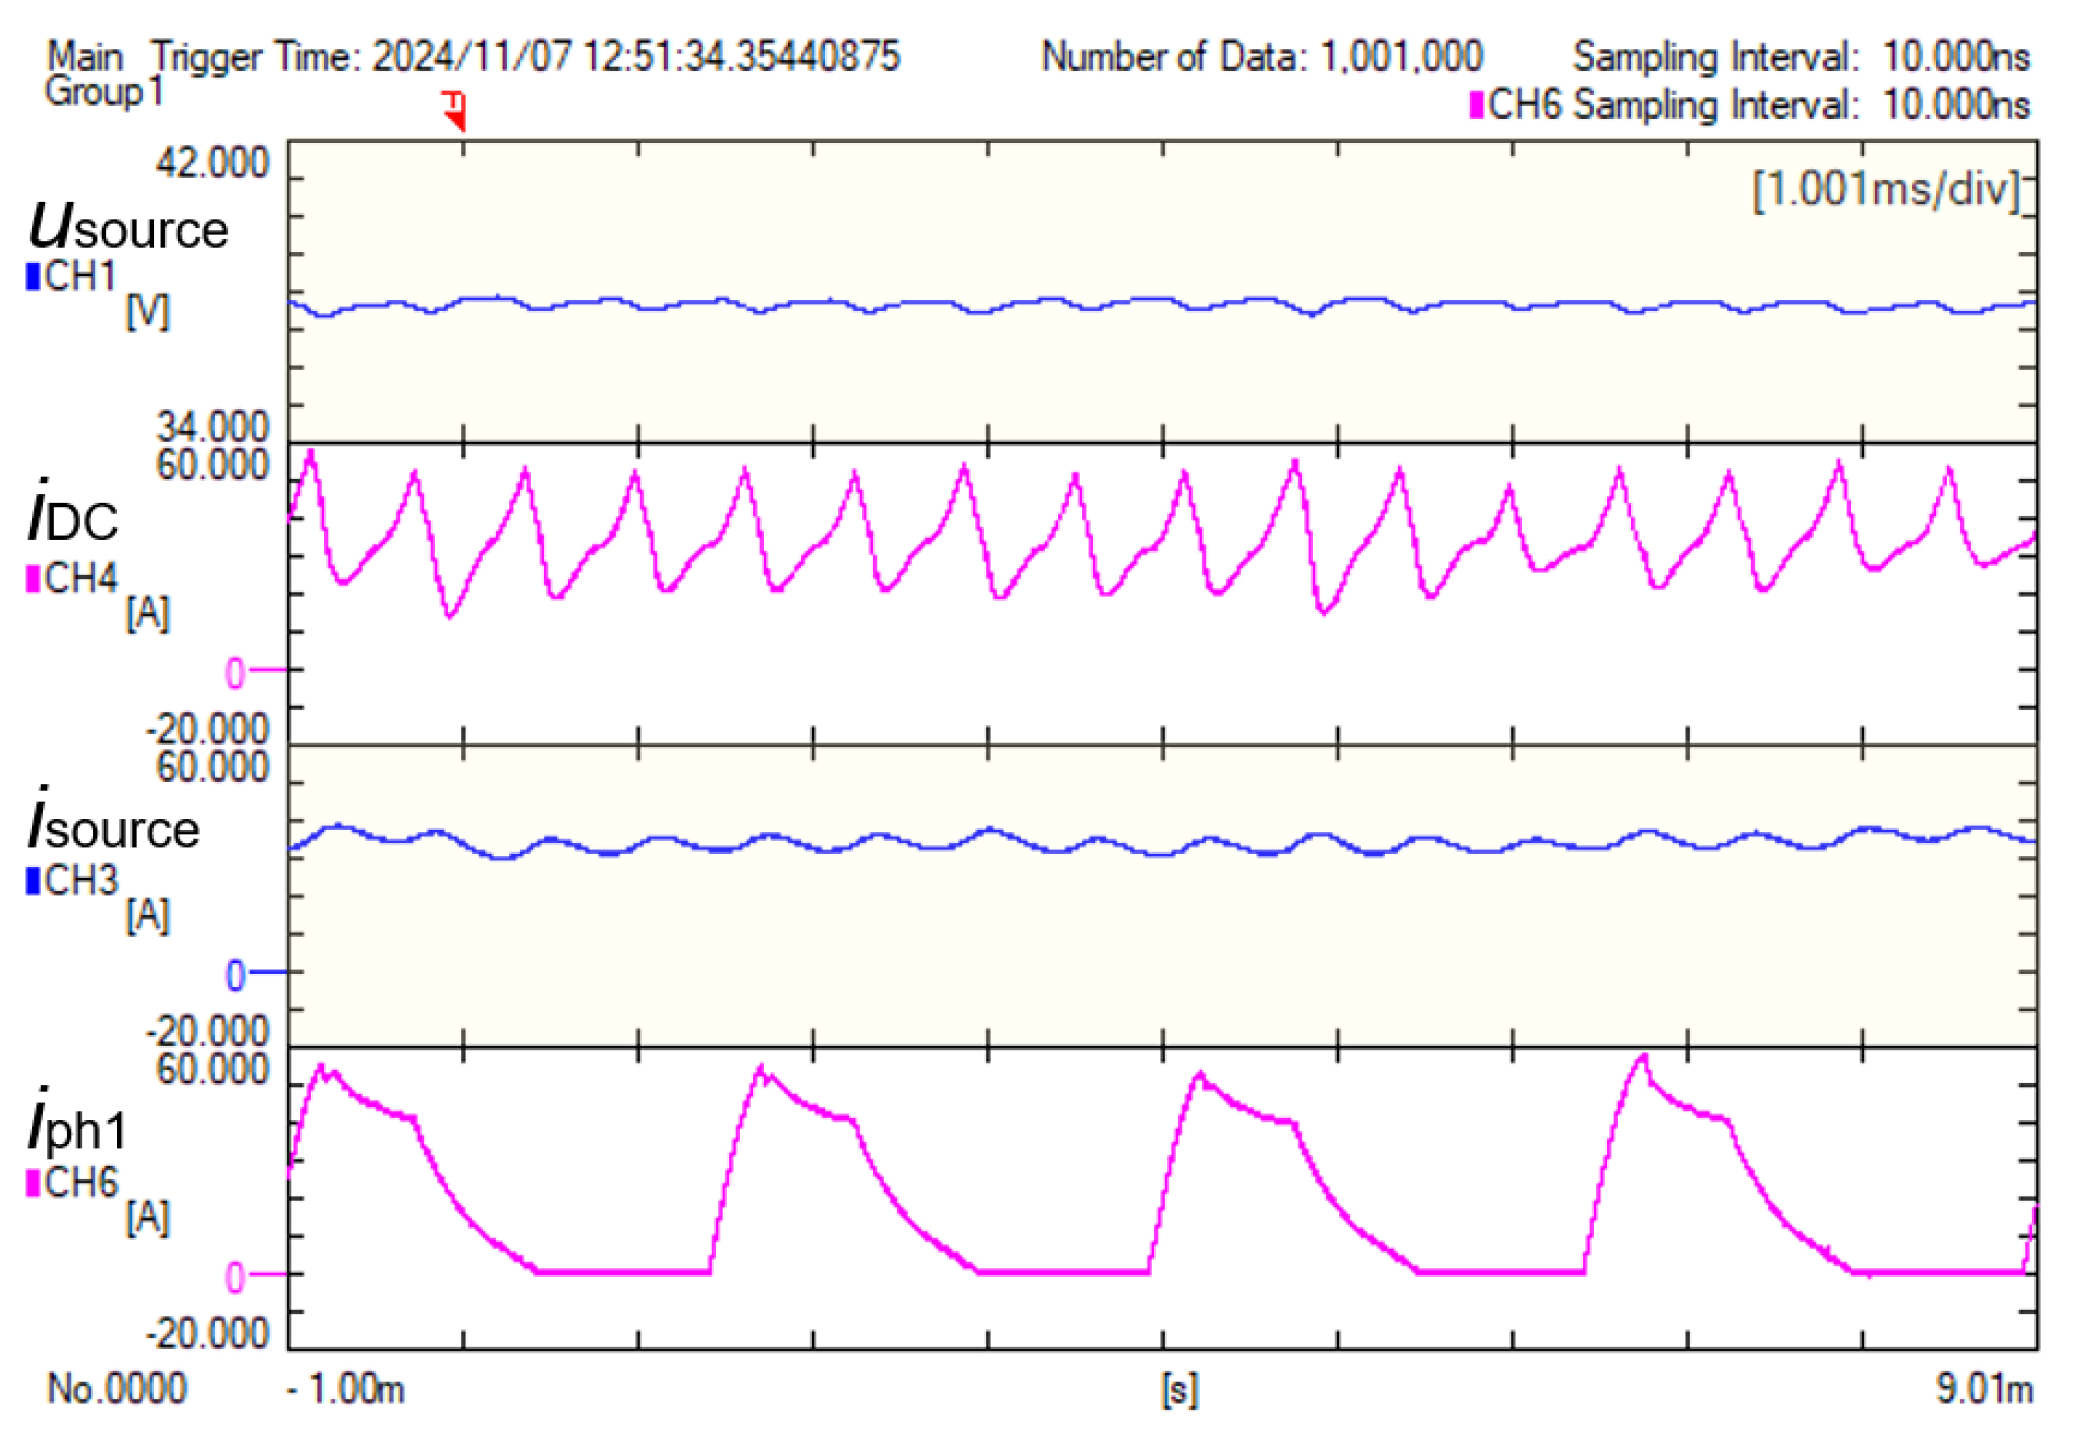2086x1436 pixels.
Task: Click the magenta CH6 color swatch
Action: tap(33, 1182)
